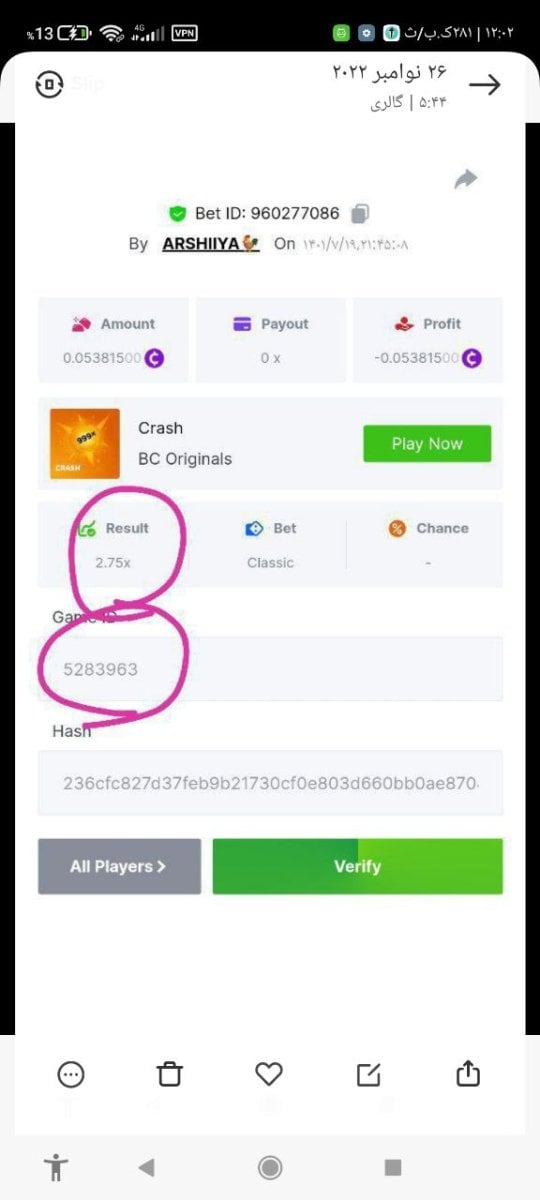Tap the rotate screen icon at top
Viewport: 540px width, 1200px height.
(48, 85)
